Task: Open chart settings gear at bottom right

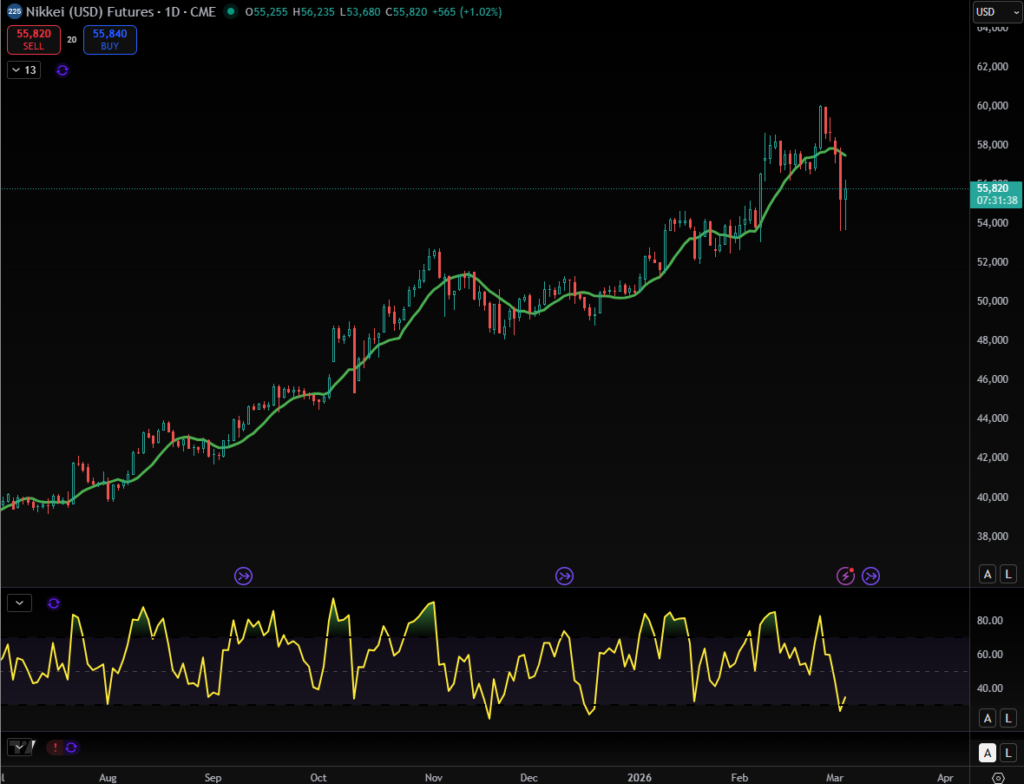Action: coord(997,777)
